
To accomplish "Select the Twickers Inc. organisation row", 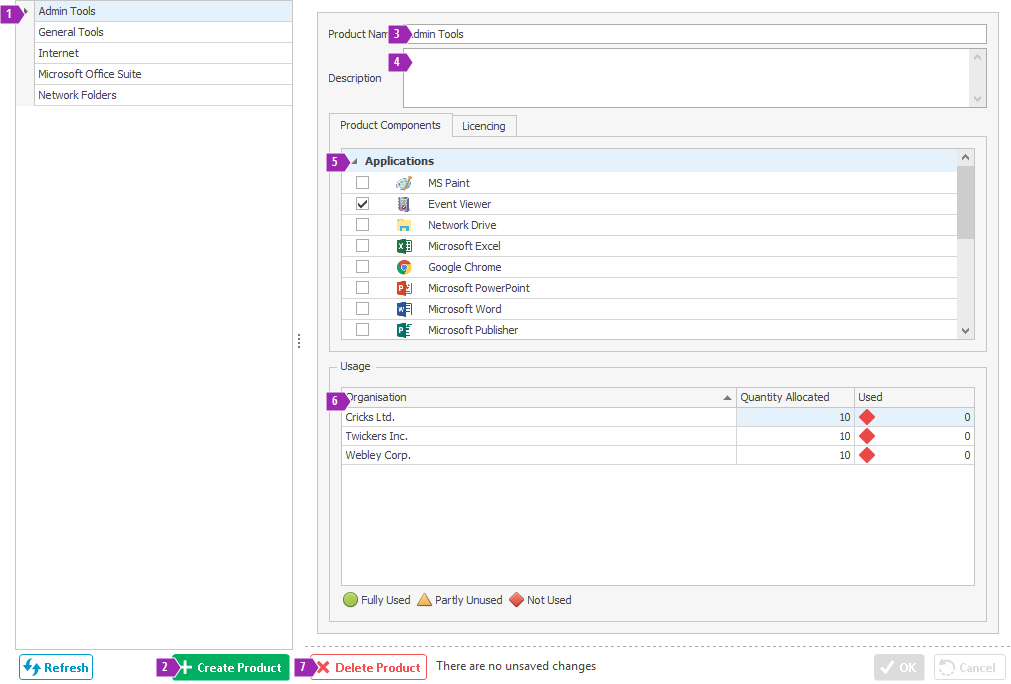I will click(x=658, y=436).
